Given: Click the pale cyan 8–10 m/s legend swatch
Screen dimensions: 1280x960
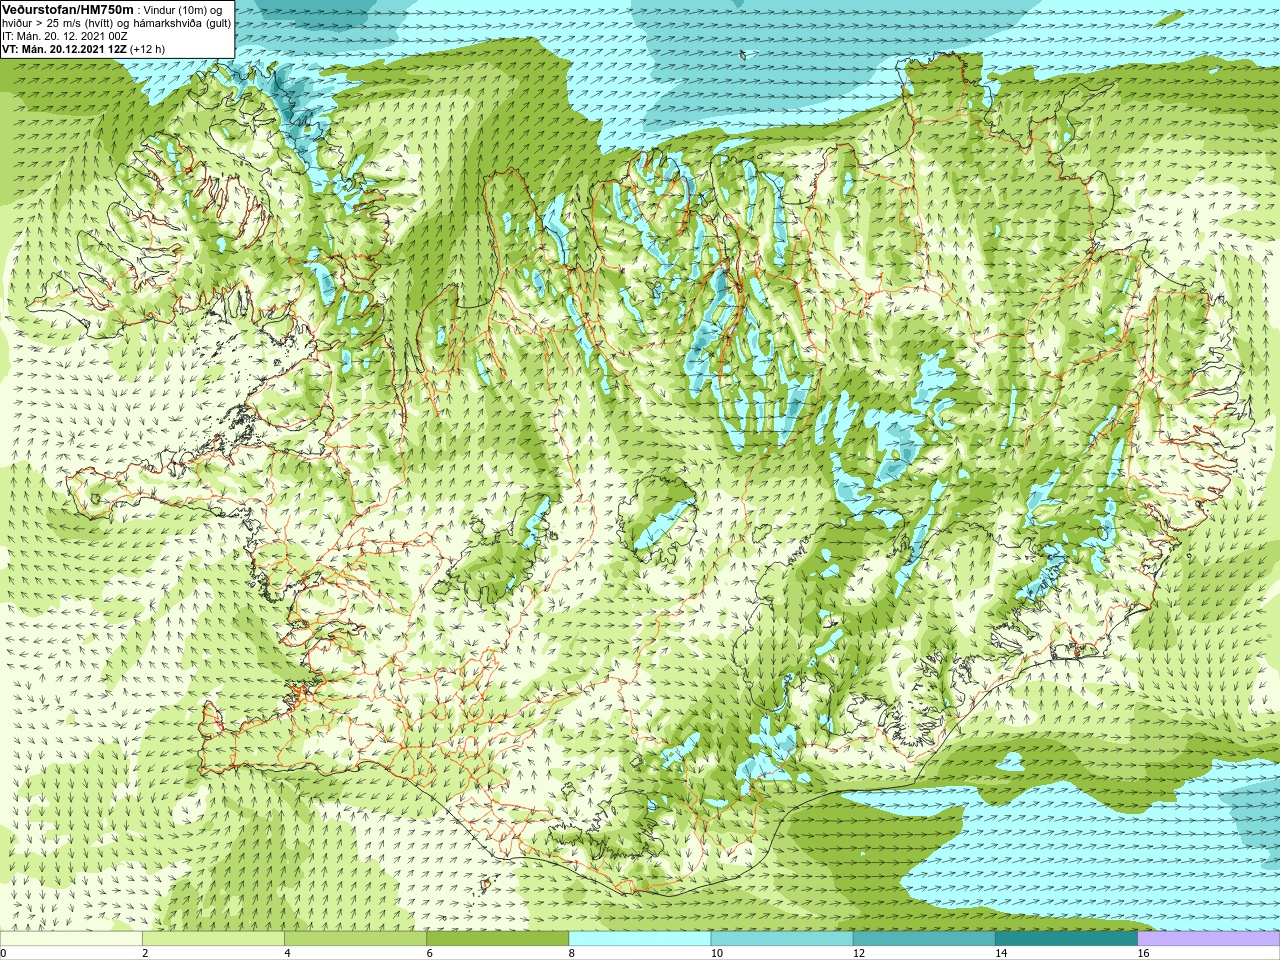Looking at the screenshot, I should 640,939.
